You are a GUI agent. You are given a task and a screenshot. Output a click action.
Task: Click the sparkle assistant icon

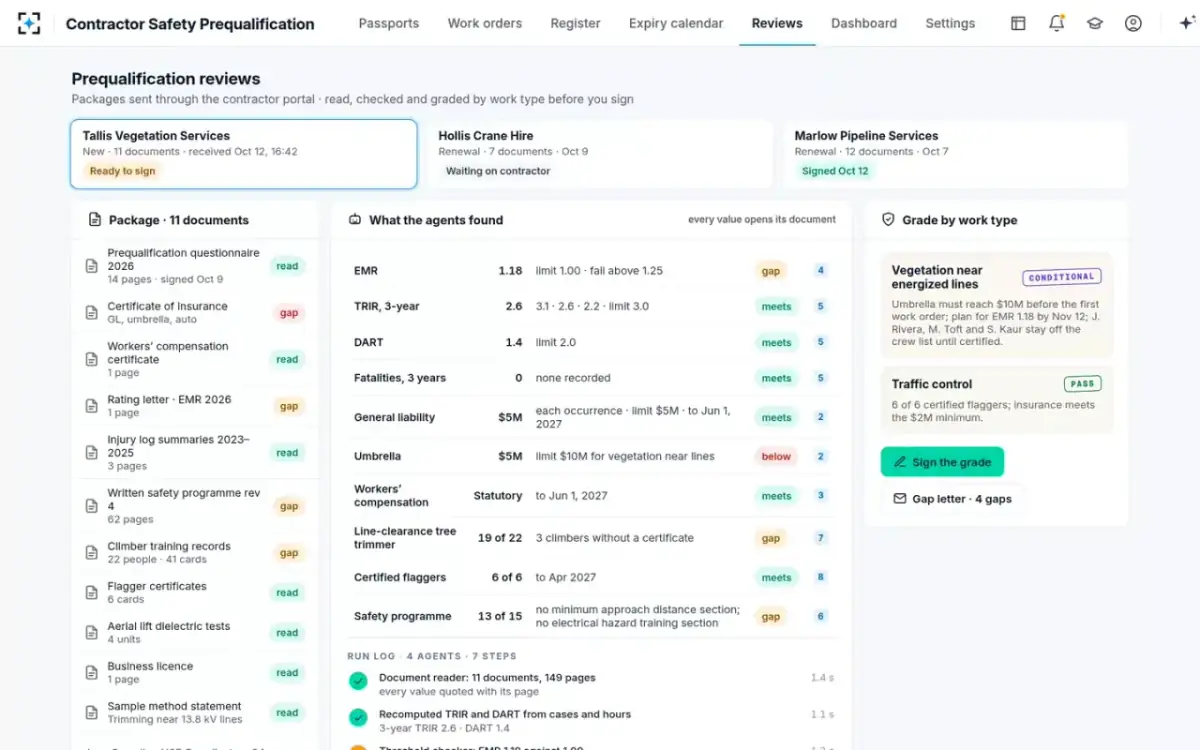(1187, 23)
